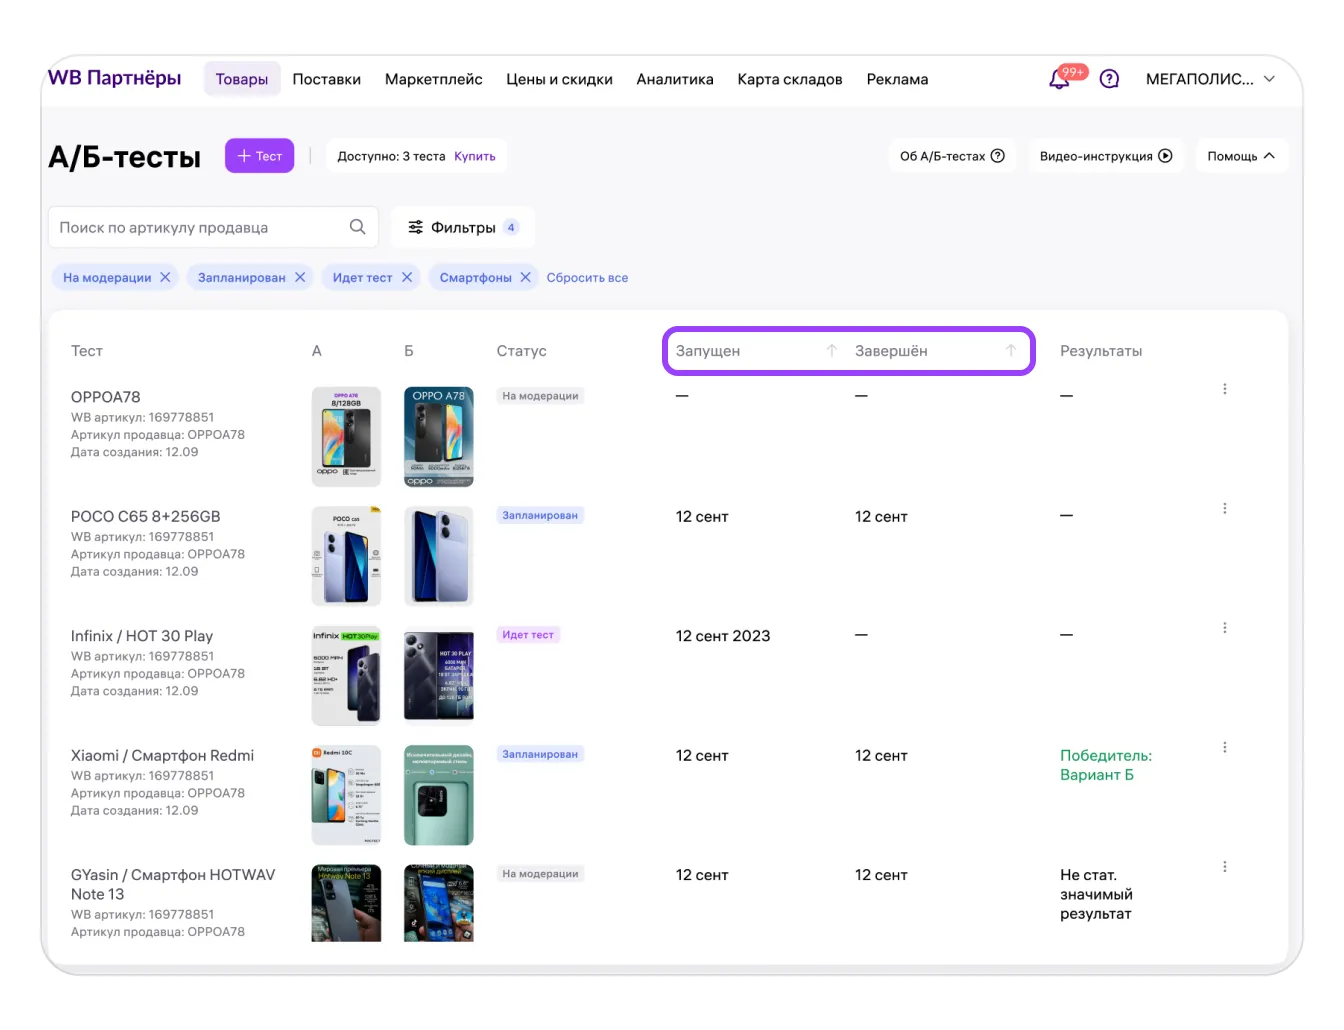Sort by Завершён column arrow
This screenshot has height=1030, width=1344.
1010,351
